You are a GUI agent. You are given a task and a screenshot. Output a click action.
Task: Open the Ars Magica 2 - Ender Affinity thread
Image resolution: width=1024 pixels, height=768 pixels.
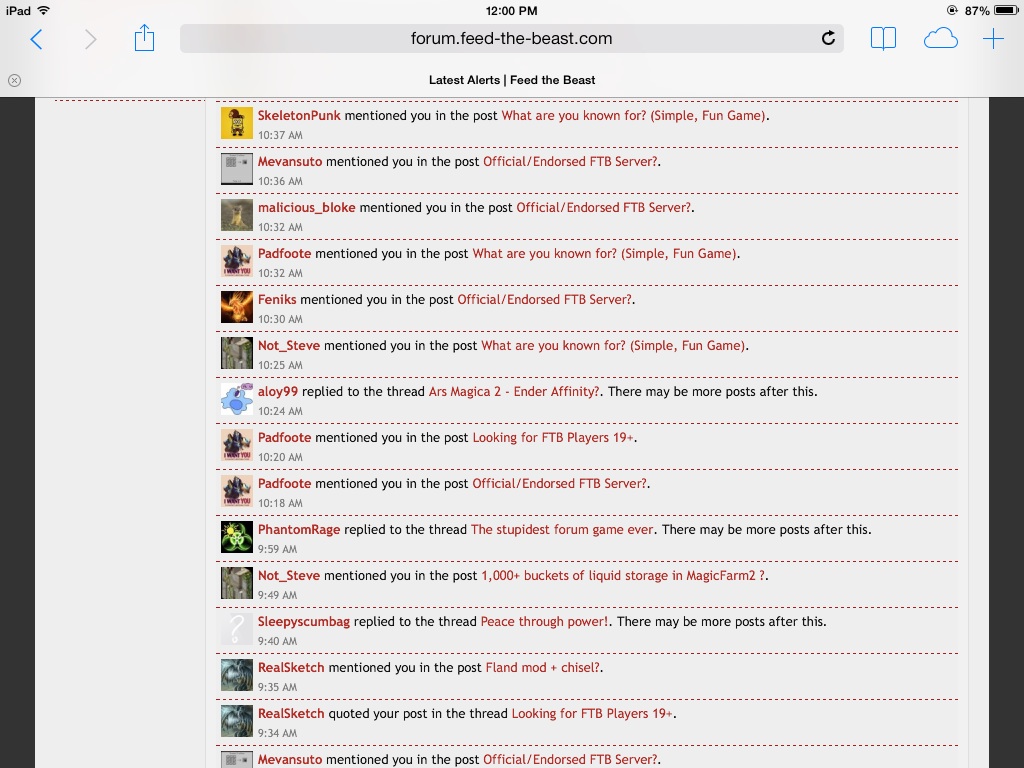click(x=514, y=392)
